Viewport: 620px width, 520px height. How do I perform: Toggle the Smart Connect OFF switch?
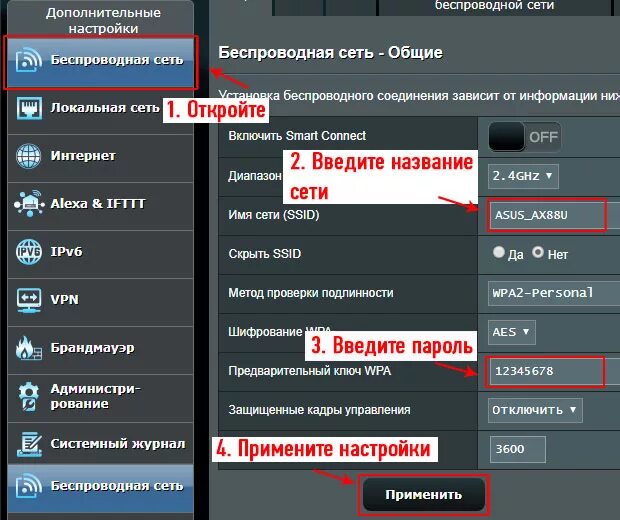tap(524, 137)
